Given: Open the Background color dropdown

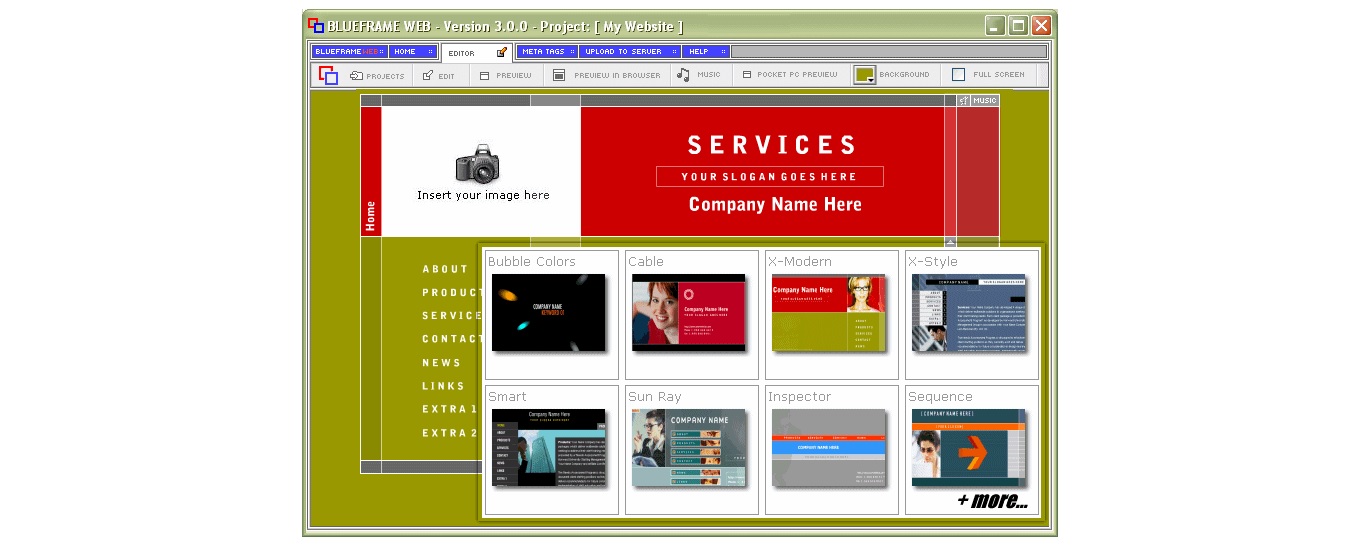Looking at the screenshot, I should (865, 76).
